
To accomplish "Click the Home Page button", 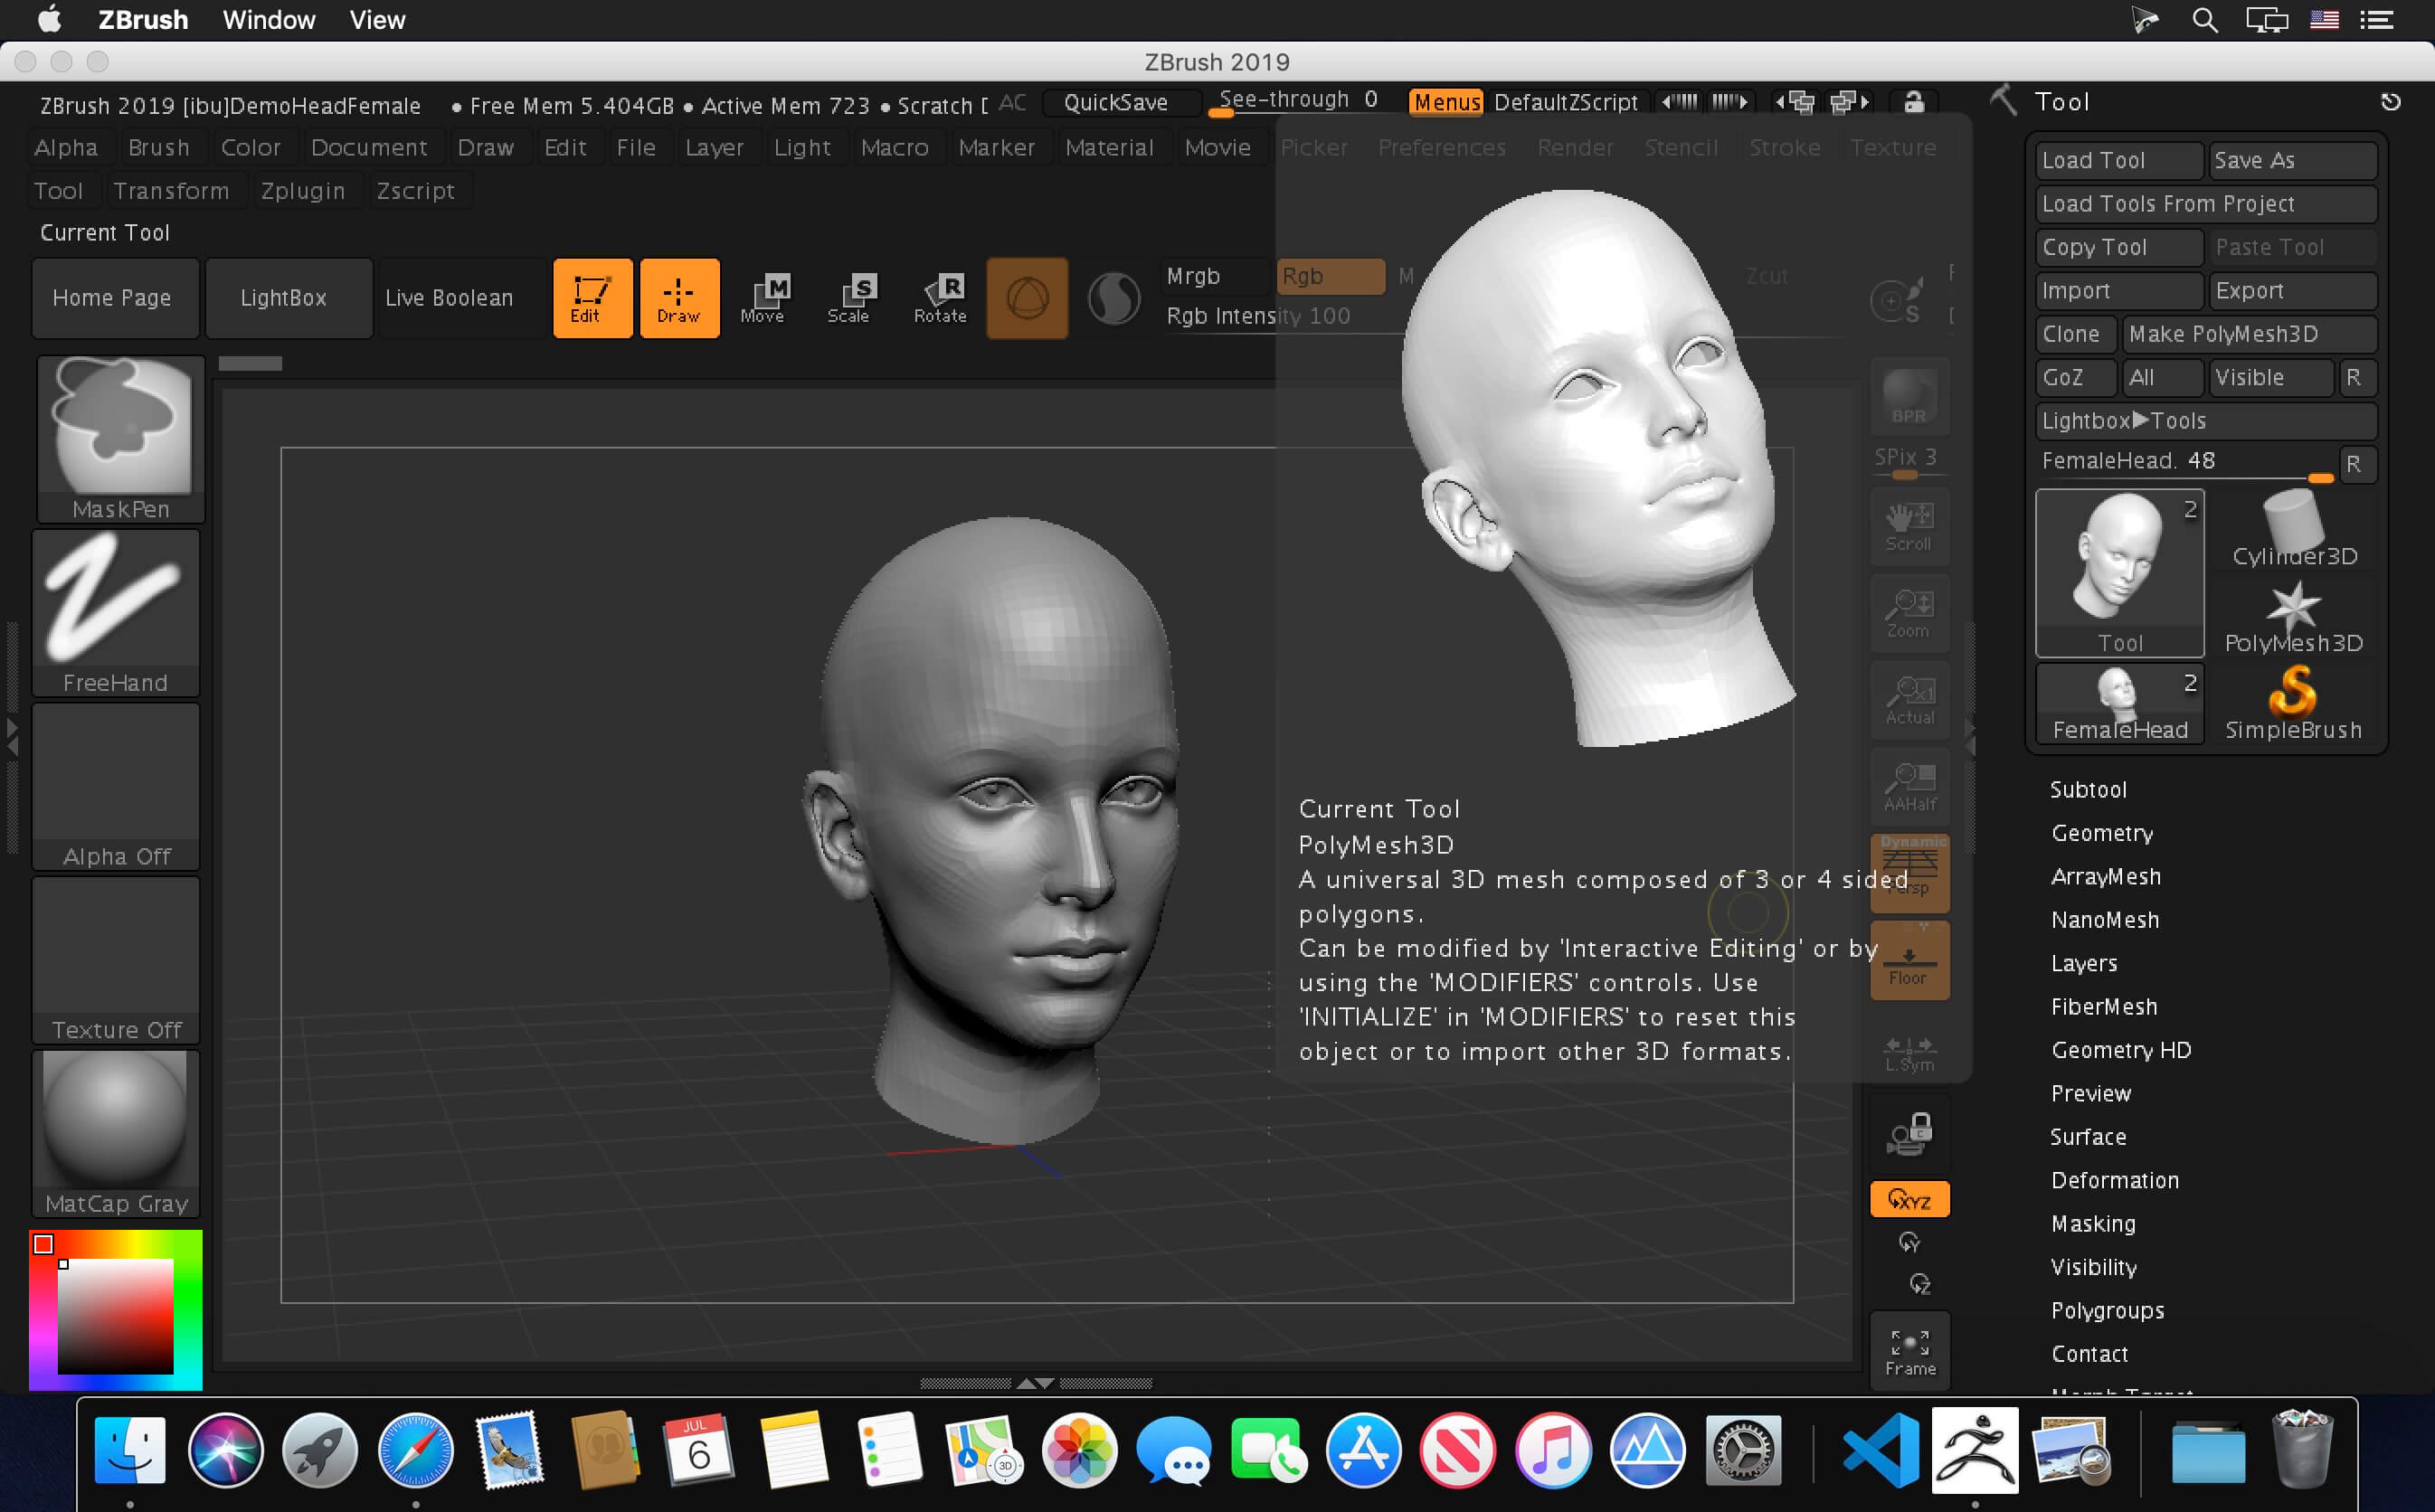I will (115, 298).
